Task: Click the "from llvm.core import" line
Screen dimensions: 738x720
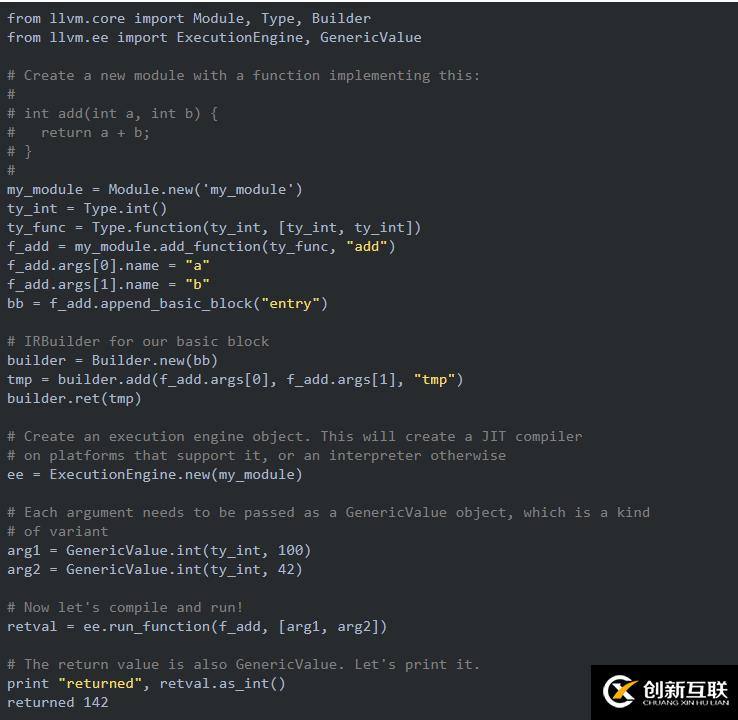Action: click(x=189, y=19)
